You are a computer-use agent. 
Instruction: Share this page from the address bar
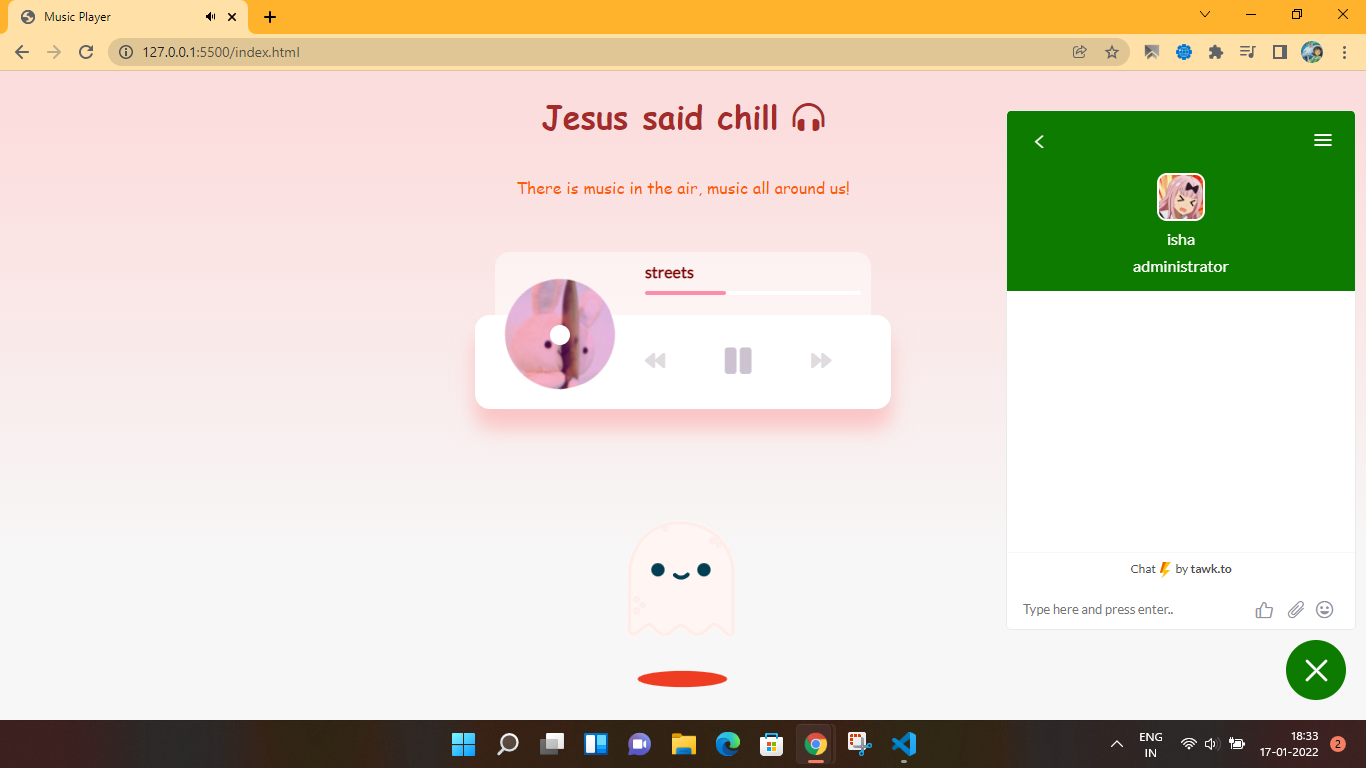coord(1080,52)
